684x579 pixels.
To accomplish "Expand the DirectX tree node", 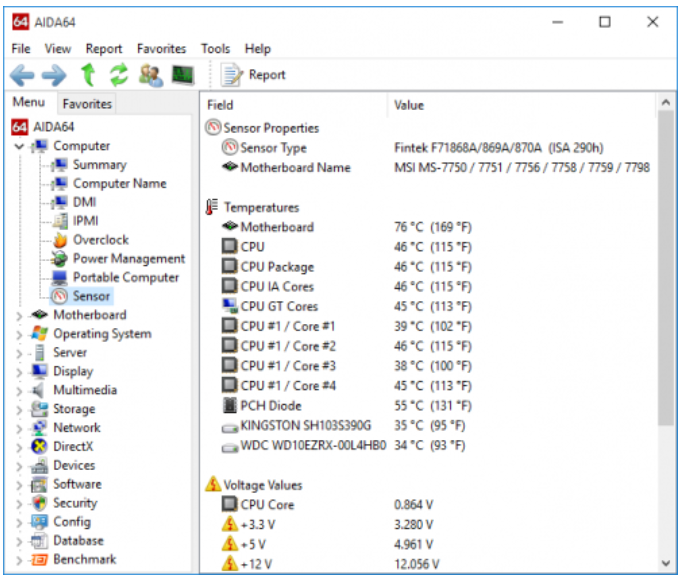I will click(x=19, y=447).
